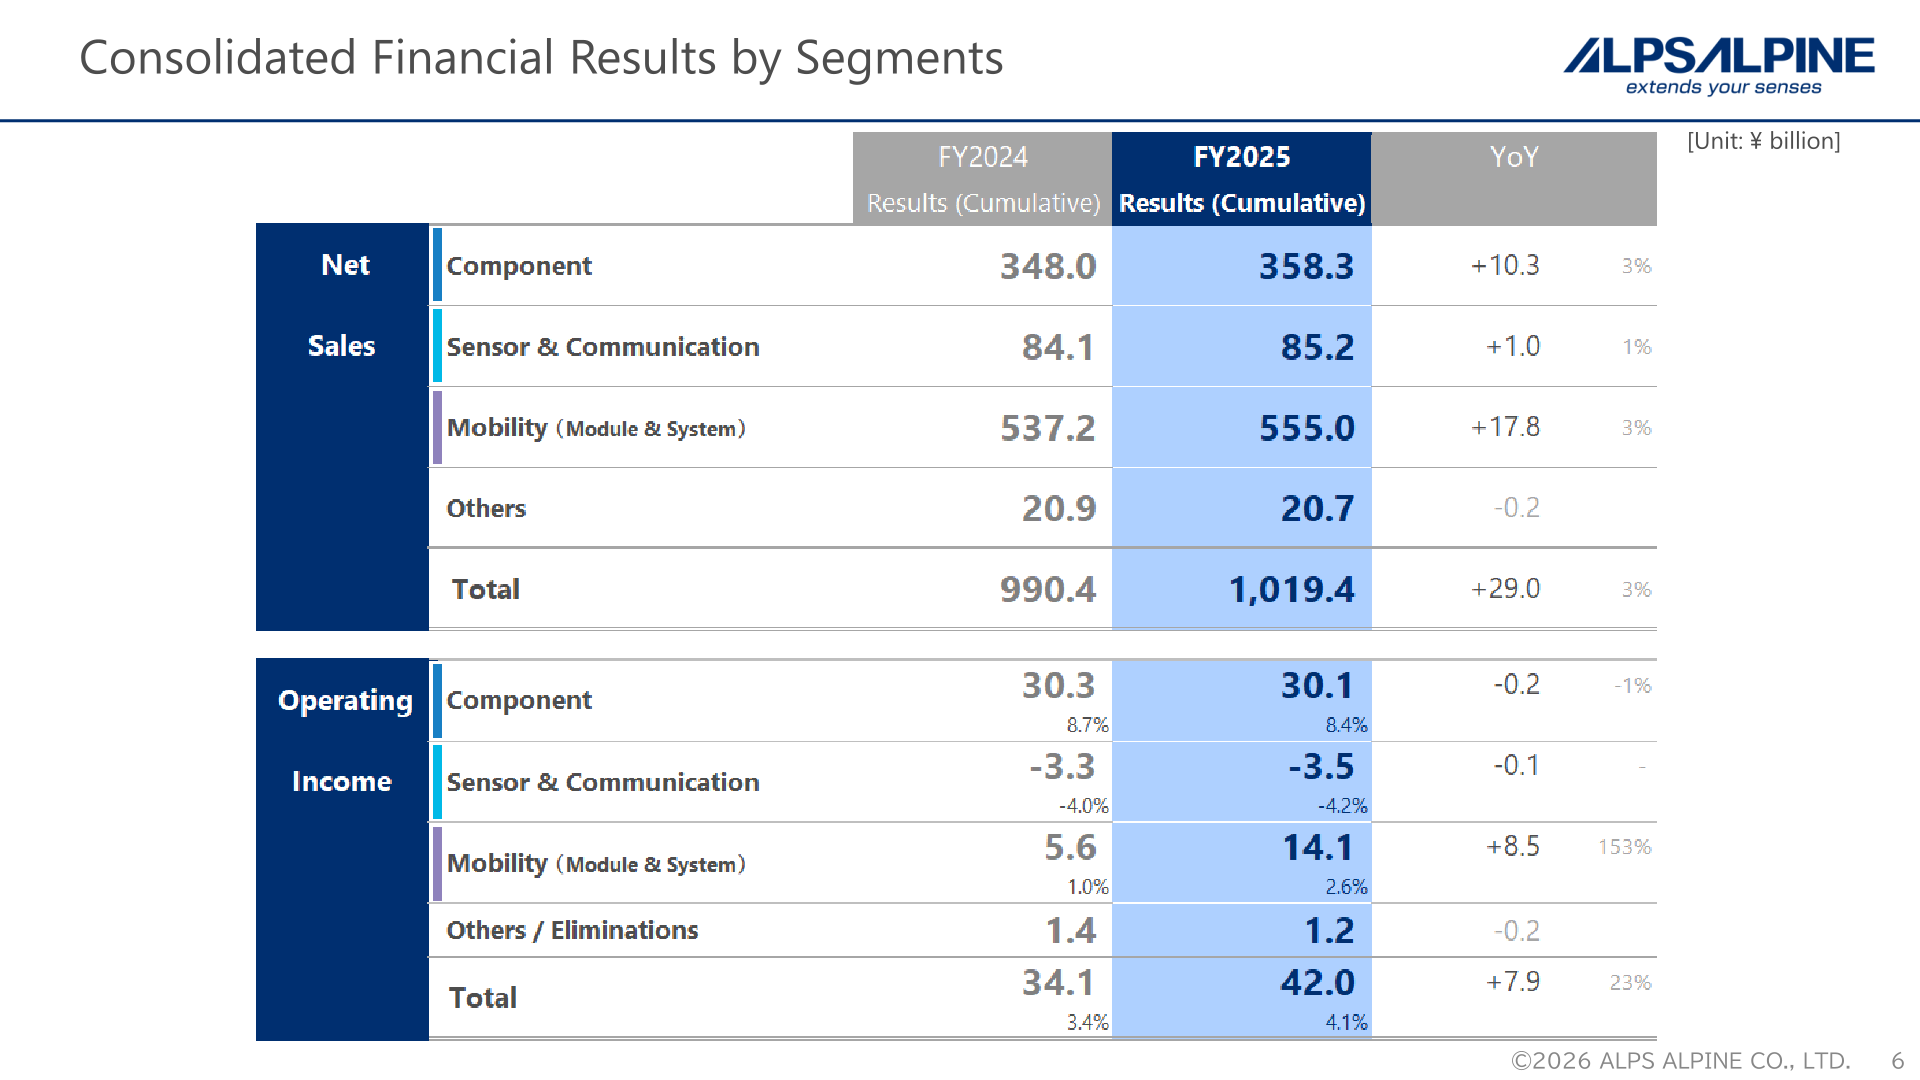Click the ©2026 ALPS ALPINE CO., LTD. footer
The width and height of the screenshot is (1920, 1080).
coord(1681,1061)
